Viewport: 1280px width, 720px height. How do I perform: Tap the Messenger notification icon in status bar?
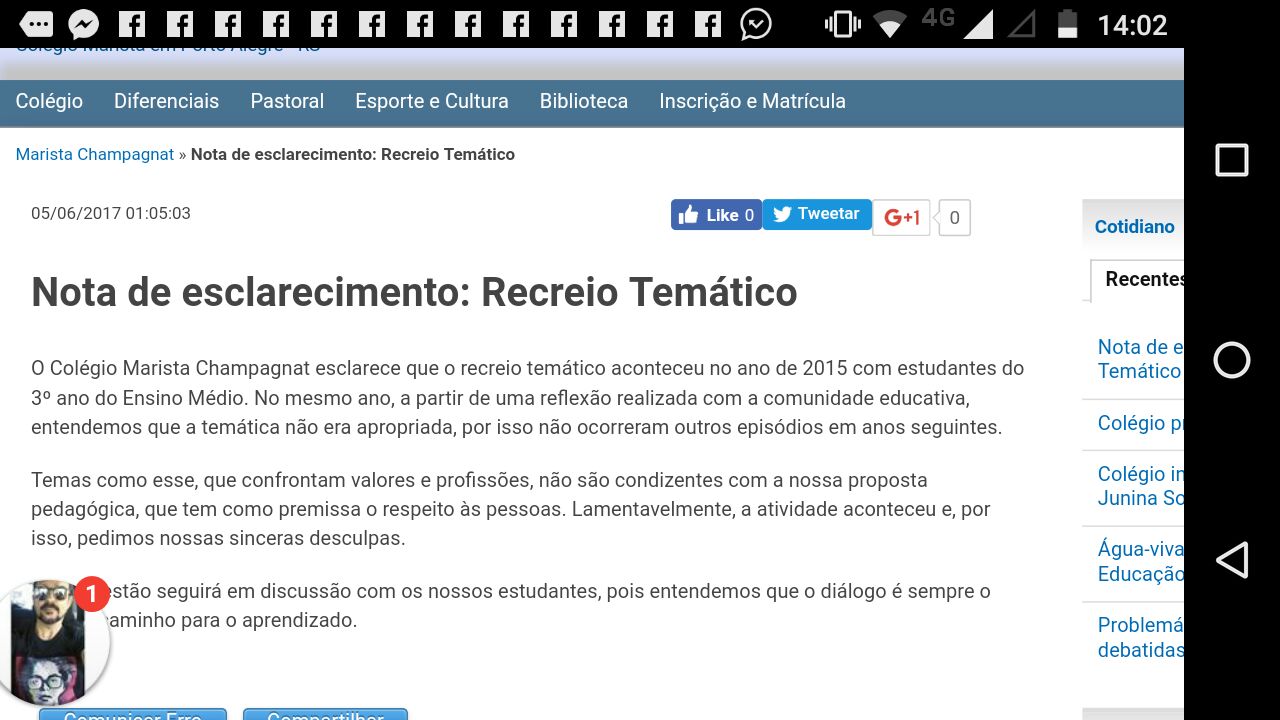(84, 24)
